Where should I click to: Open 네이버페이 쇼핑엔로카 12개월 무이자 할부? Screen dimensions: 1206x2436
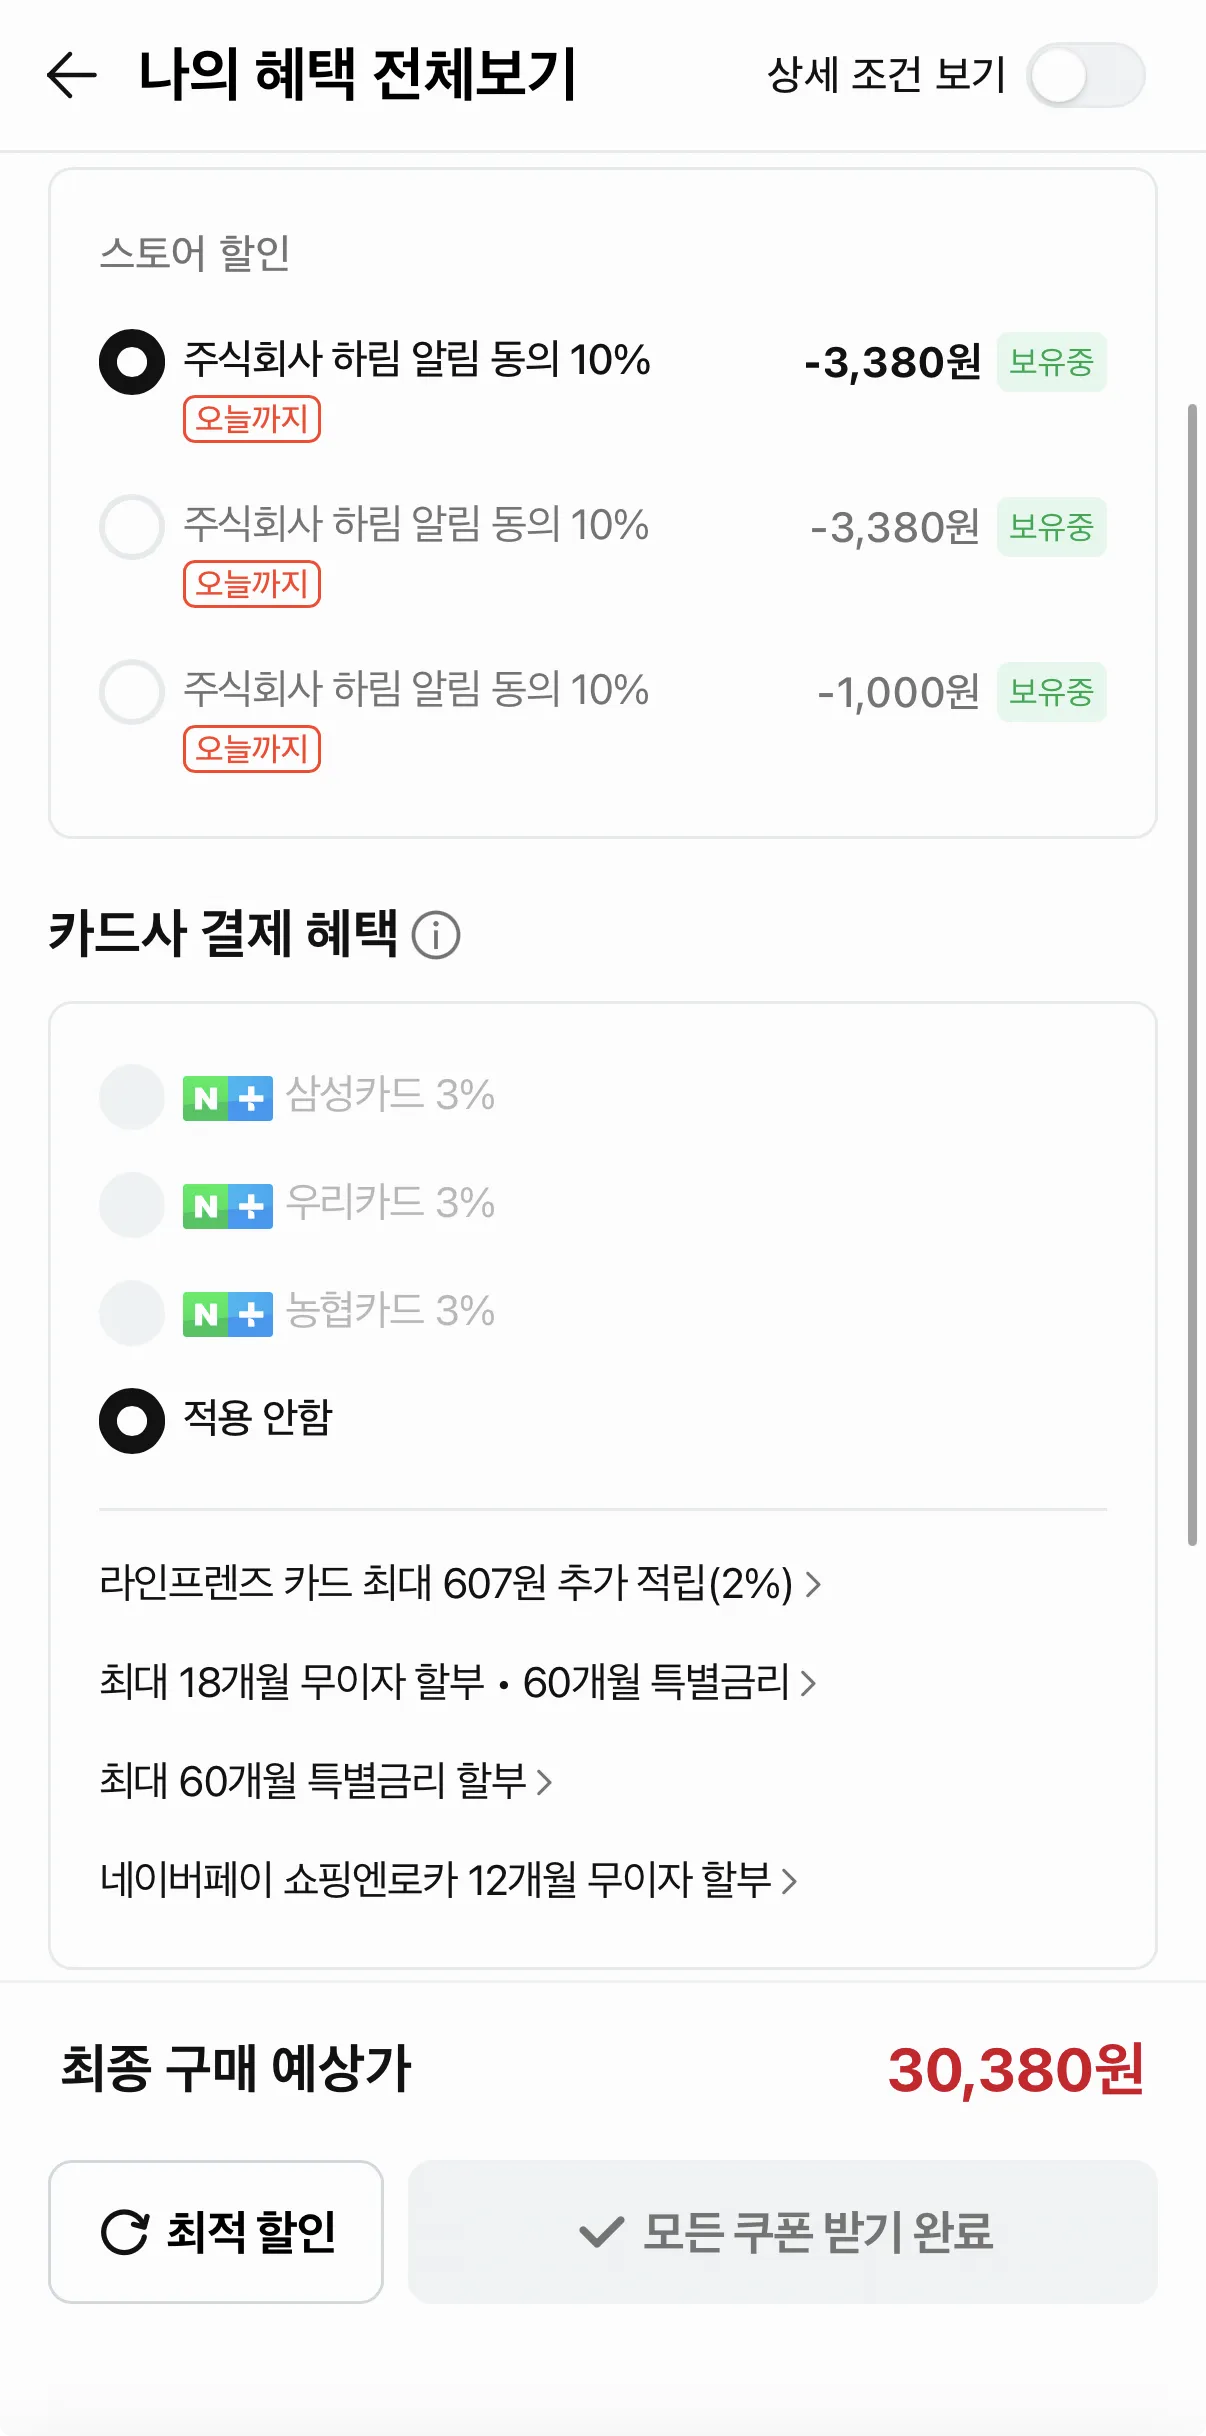[x=448, y=1880]
